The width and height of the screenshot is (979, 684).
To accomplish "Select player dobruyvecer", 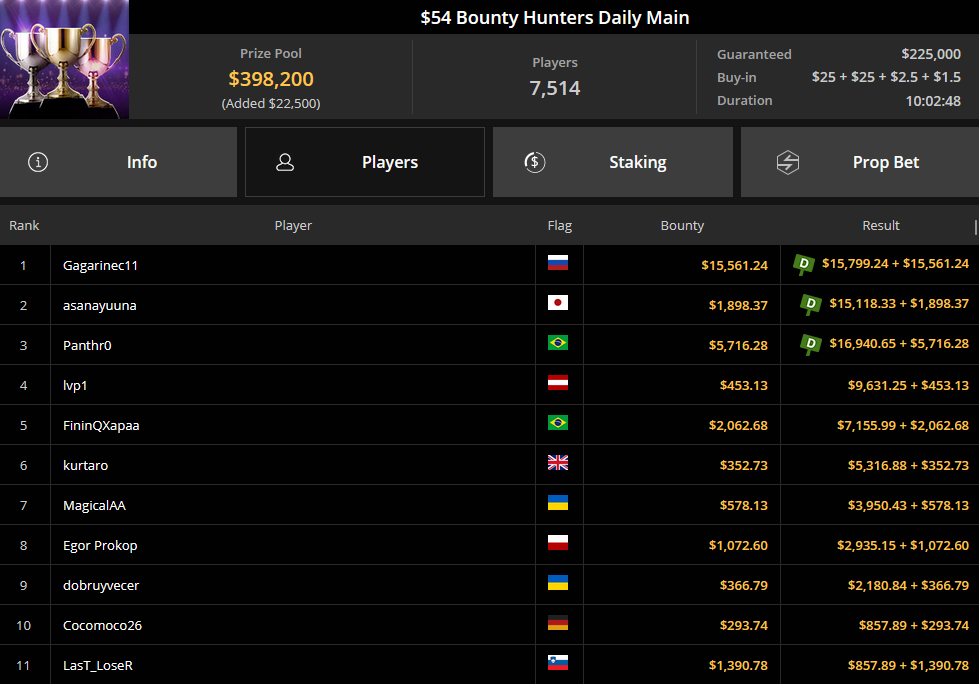I will click(101, 585).
